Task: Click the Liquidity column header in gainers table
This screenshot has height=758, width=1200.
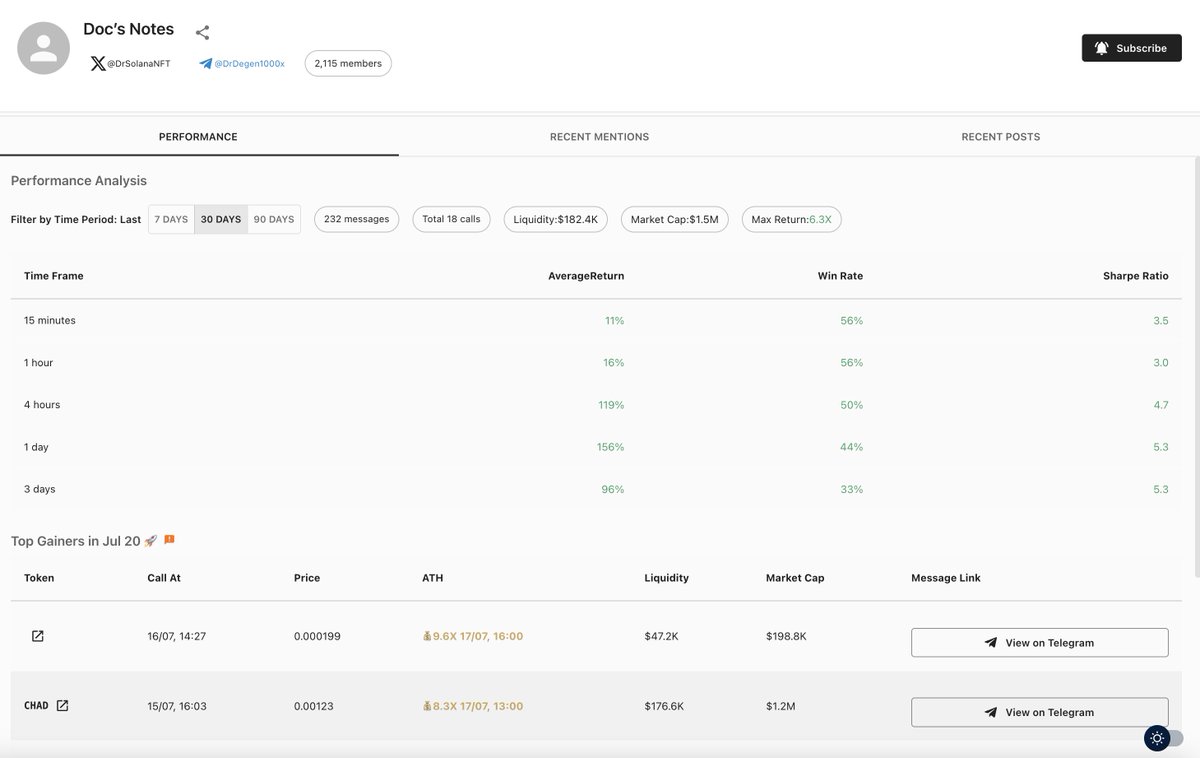Action: 667,578
